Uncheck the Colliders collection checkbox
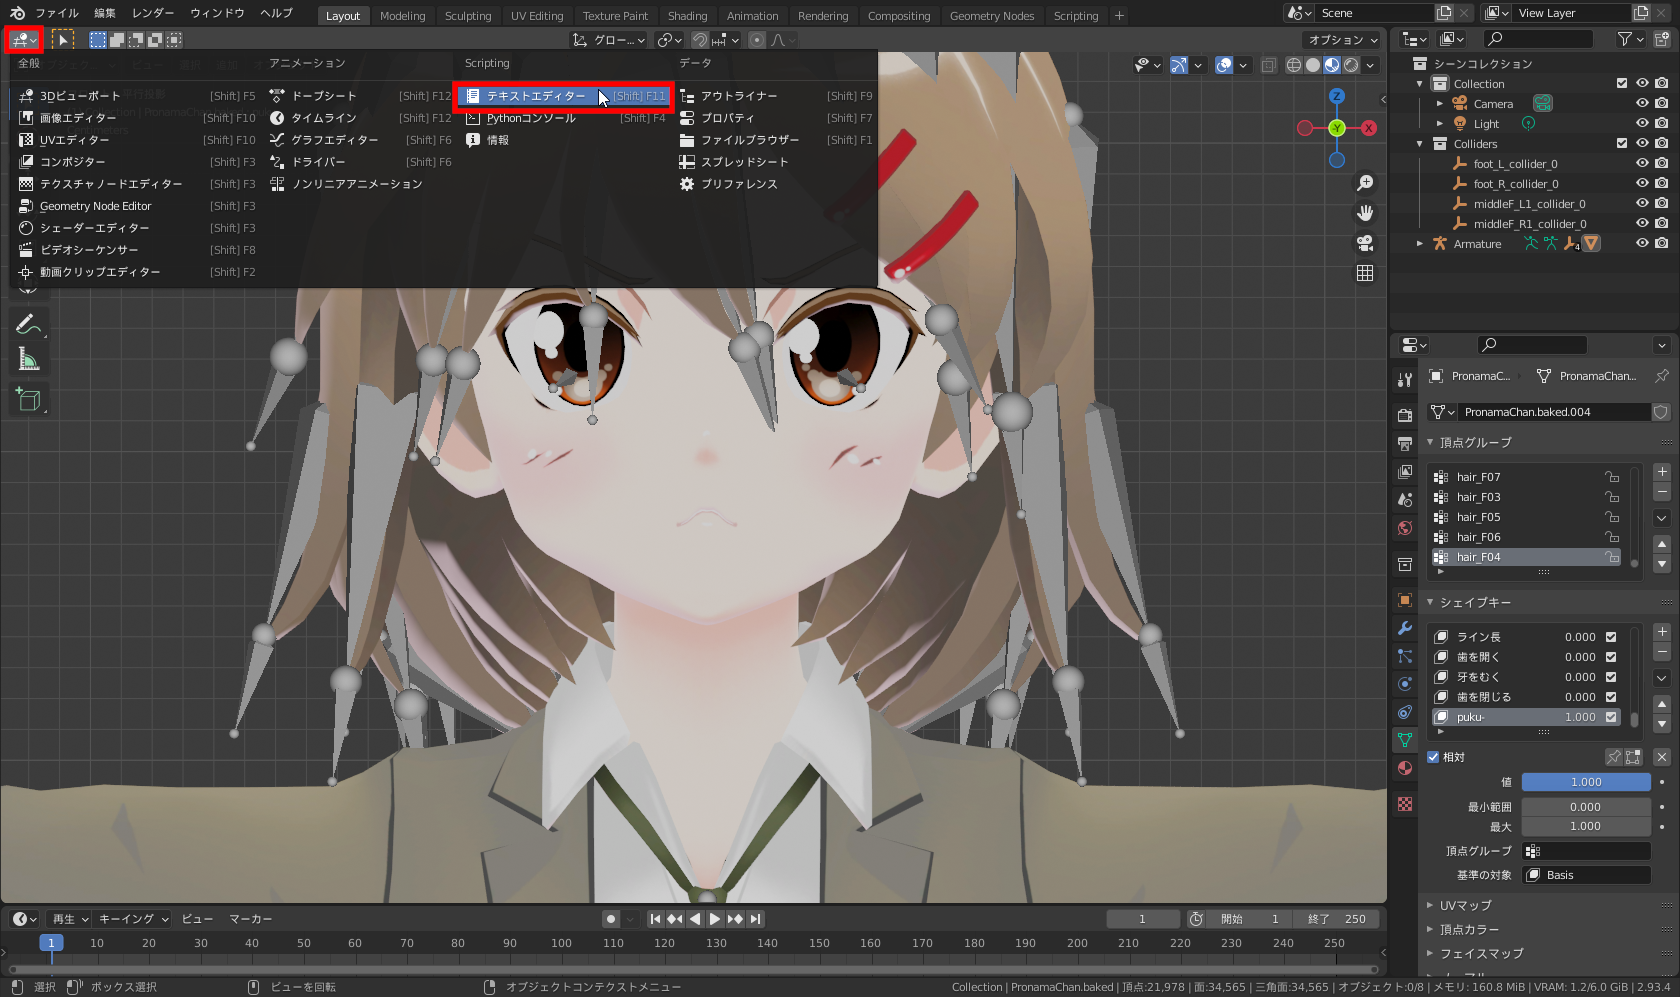The image size is (1680, 997). pyautogui.click(x=1622, y=143)
